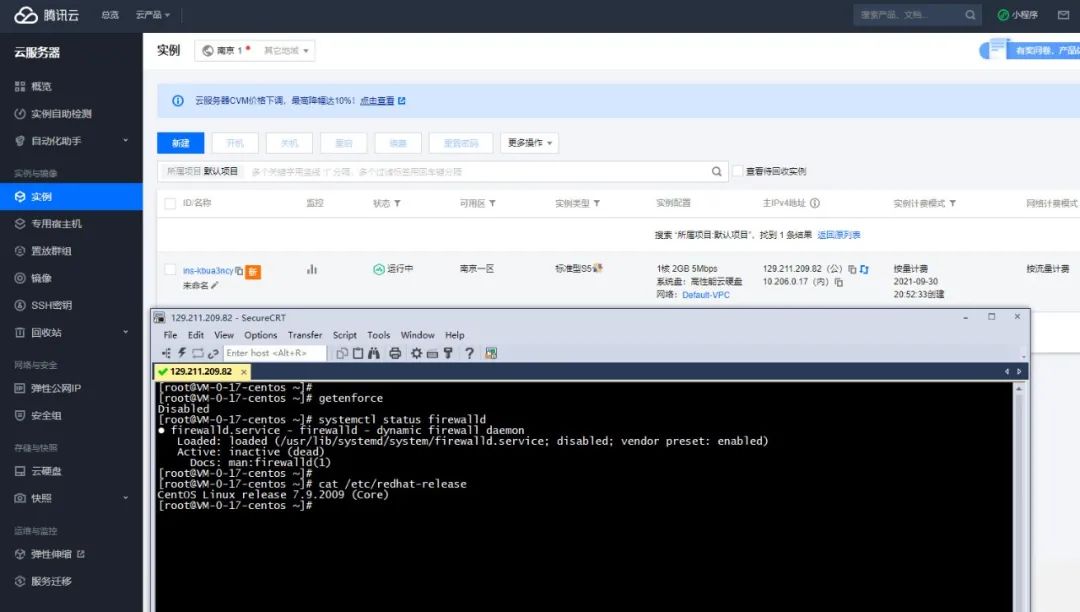Filter by 可用区 column funnel
The width and height of the screenshot is (1080, 612).
(x=492, y=204)
